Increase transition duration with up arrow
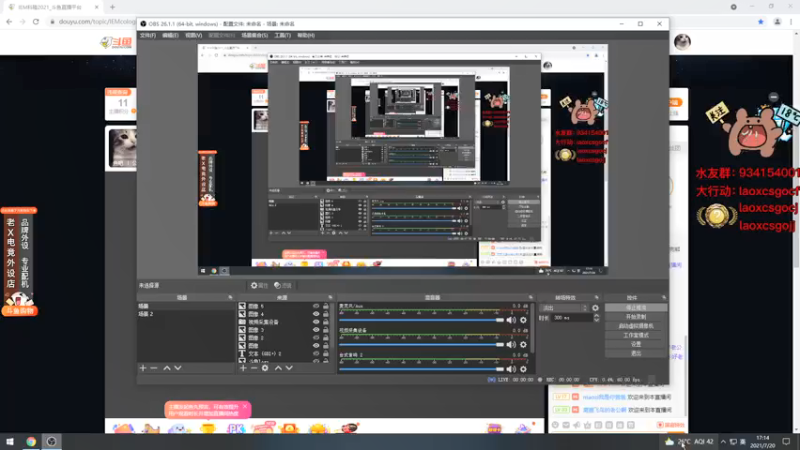Viewport: 800px width, 450px height. tap(596, 316)
